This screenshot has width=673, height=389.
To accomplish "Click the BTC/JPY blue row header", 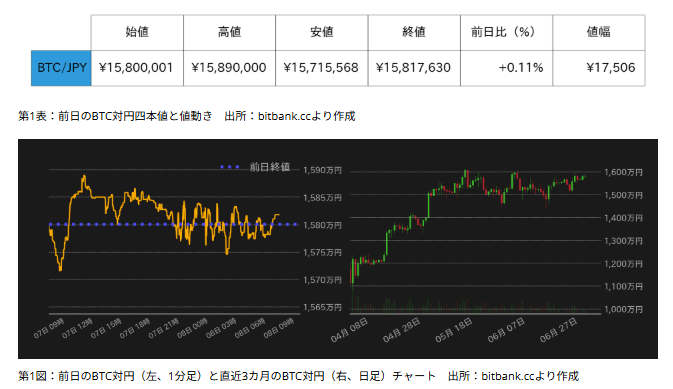I will [61, 68].
